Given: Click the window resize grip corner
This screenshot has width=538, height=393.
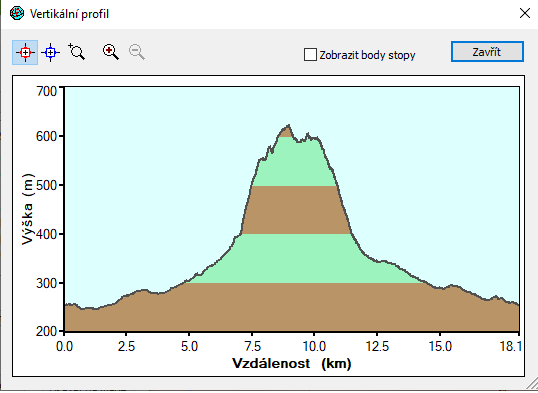Looking at the screenshot, I should click(531, 384).
